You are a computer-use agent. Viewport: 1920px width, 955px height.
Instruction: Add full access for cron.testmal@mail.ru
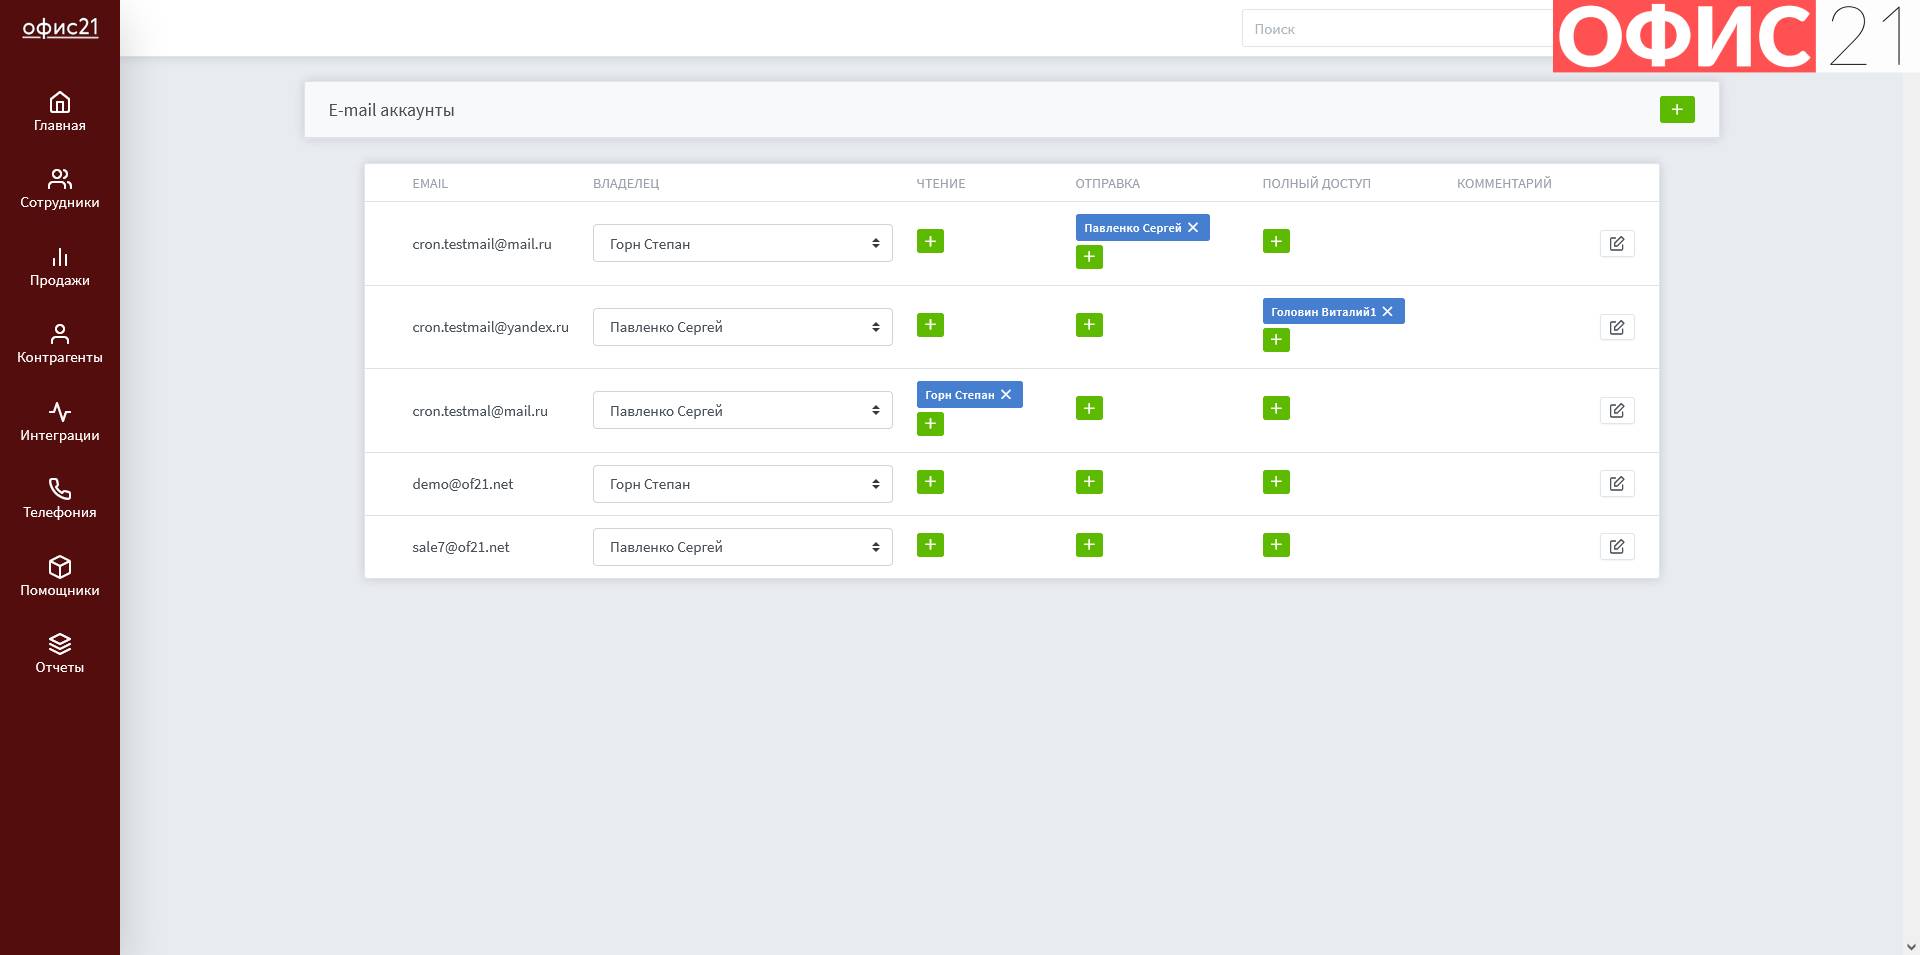click(x=1276, y=408)
